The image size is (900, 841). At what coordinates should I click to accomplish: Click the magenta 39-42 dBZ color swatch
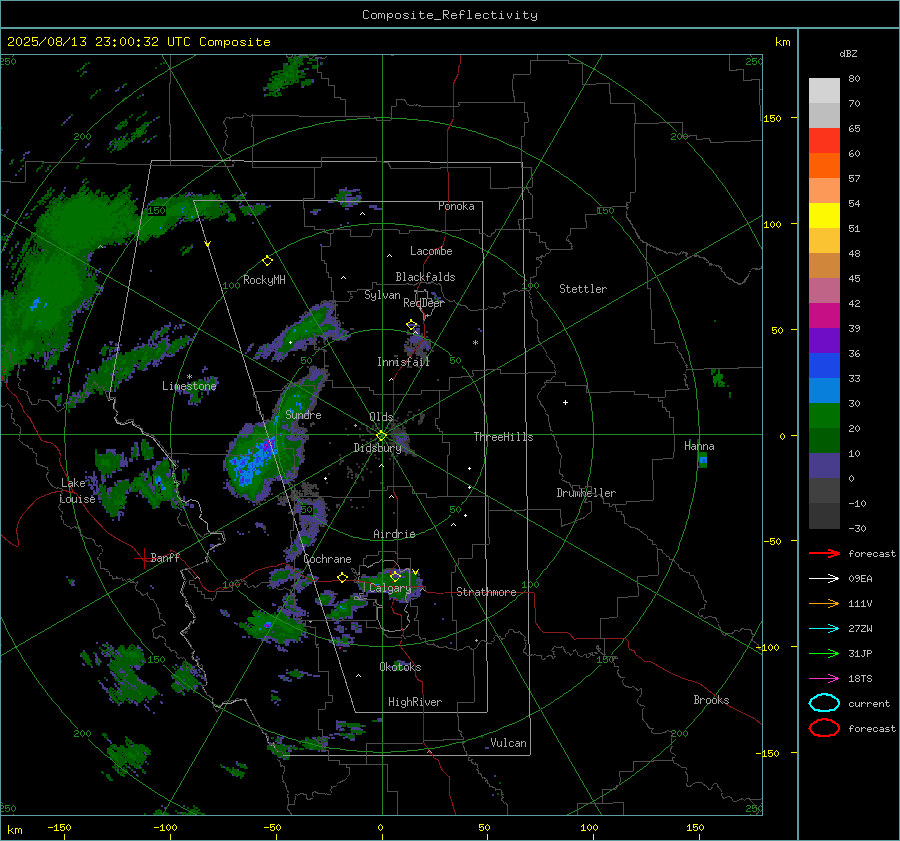tap(824, 316)
